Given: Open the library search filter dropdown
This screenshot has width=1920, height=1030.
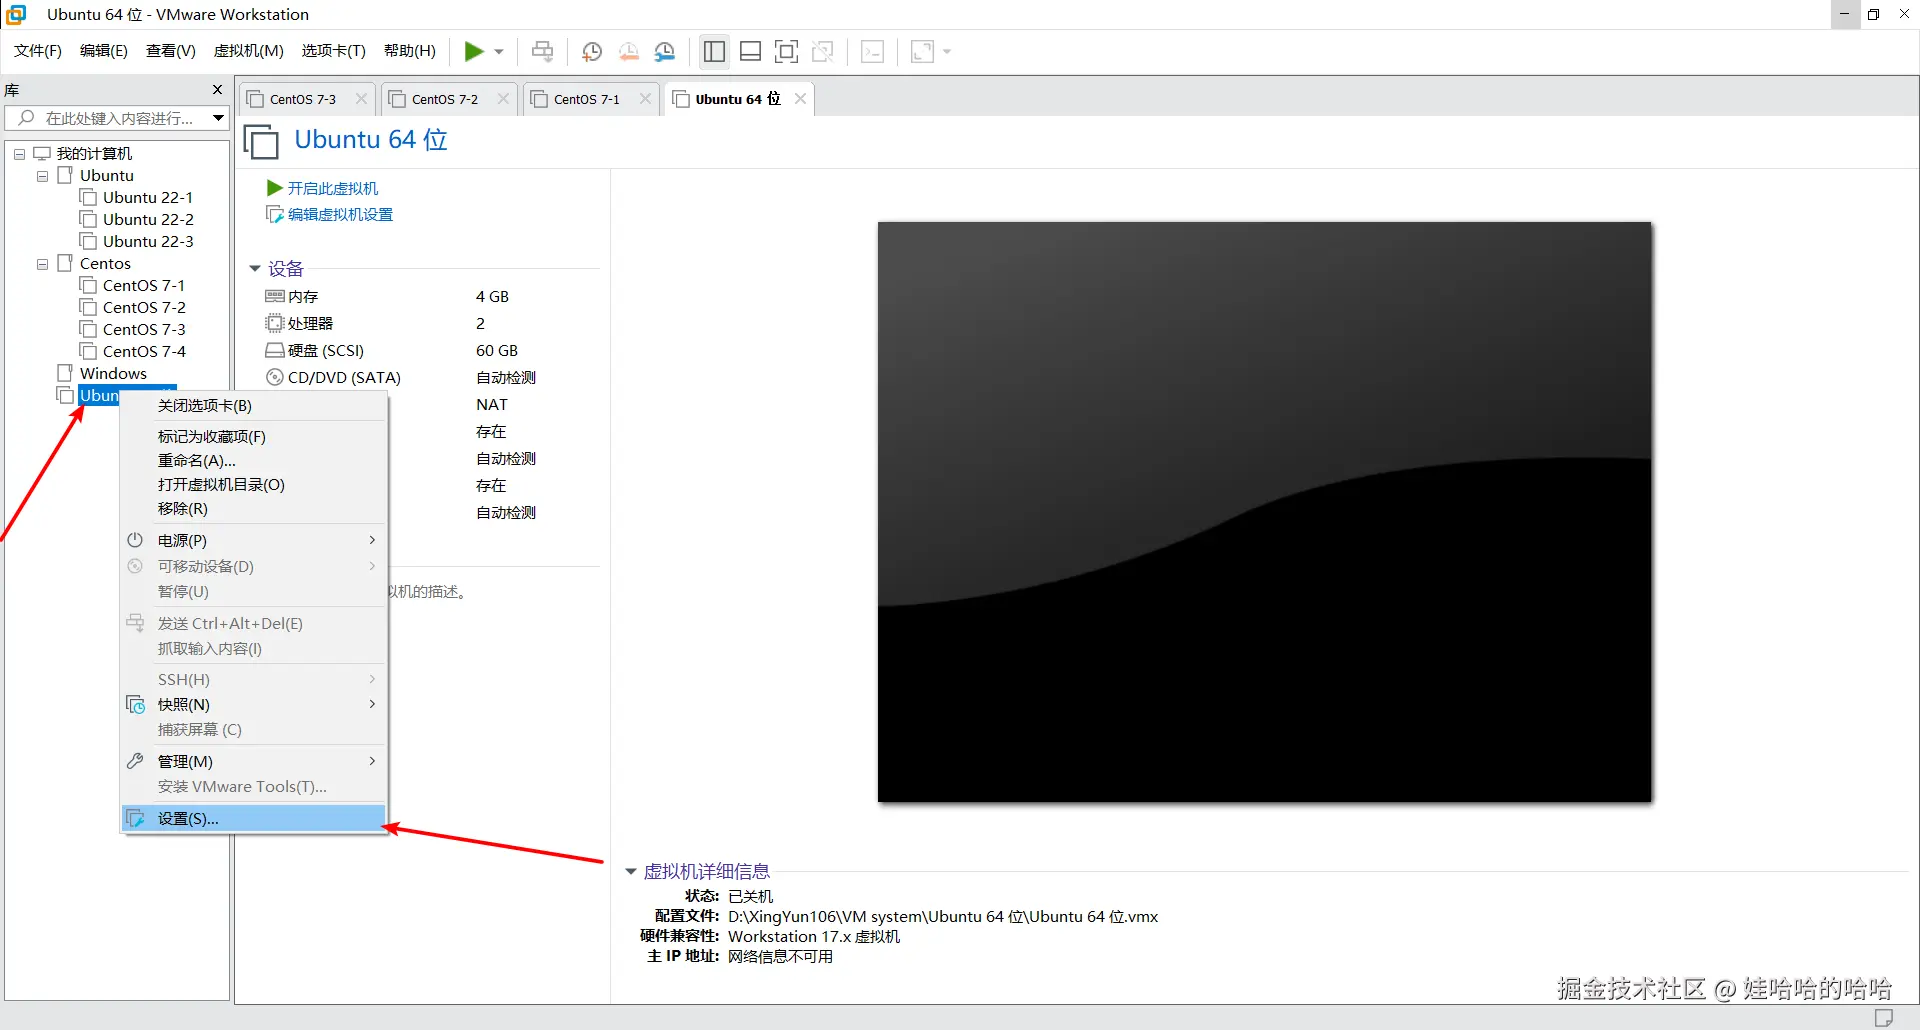Looking at the screenshot, I should click(218, 118).
